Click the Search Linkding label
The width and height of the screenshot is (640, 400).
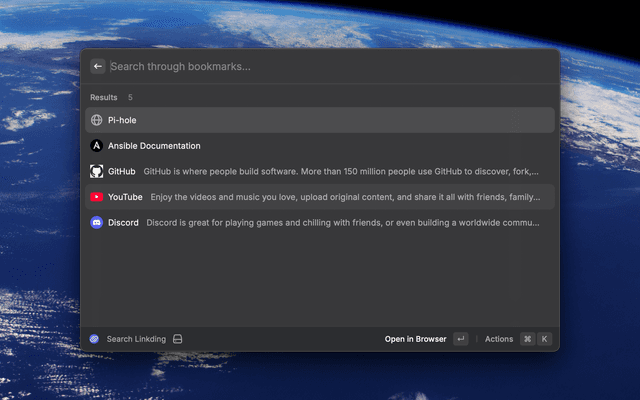click(136, 339)
